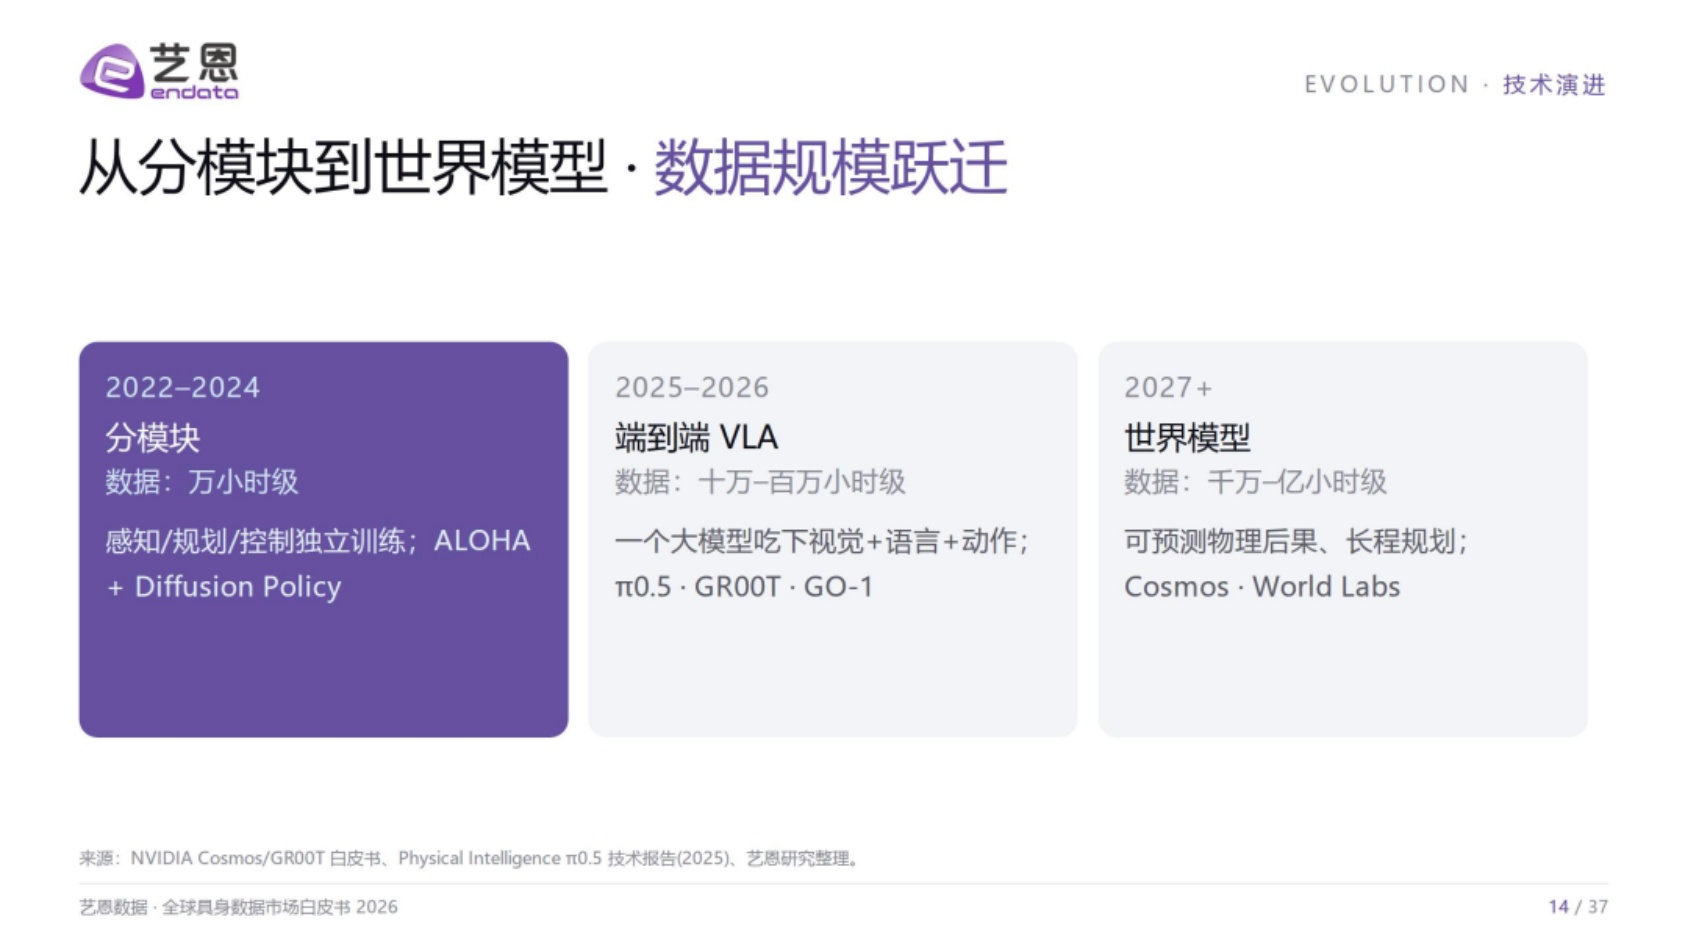Viewport: 1688px width, 950px height.
Task: Click the '2022–2024' year label
Action: coord(183,387)
